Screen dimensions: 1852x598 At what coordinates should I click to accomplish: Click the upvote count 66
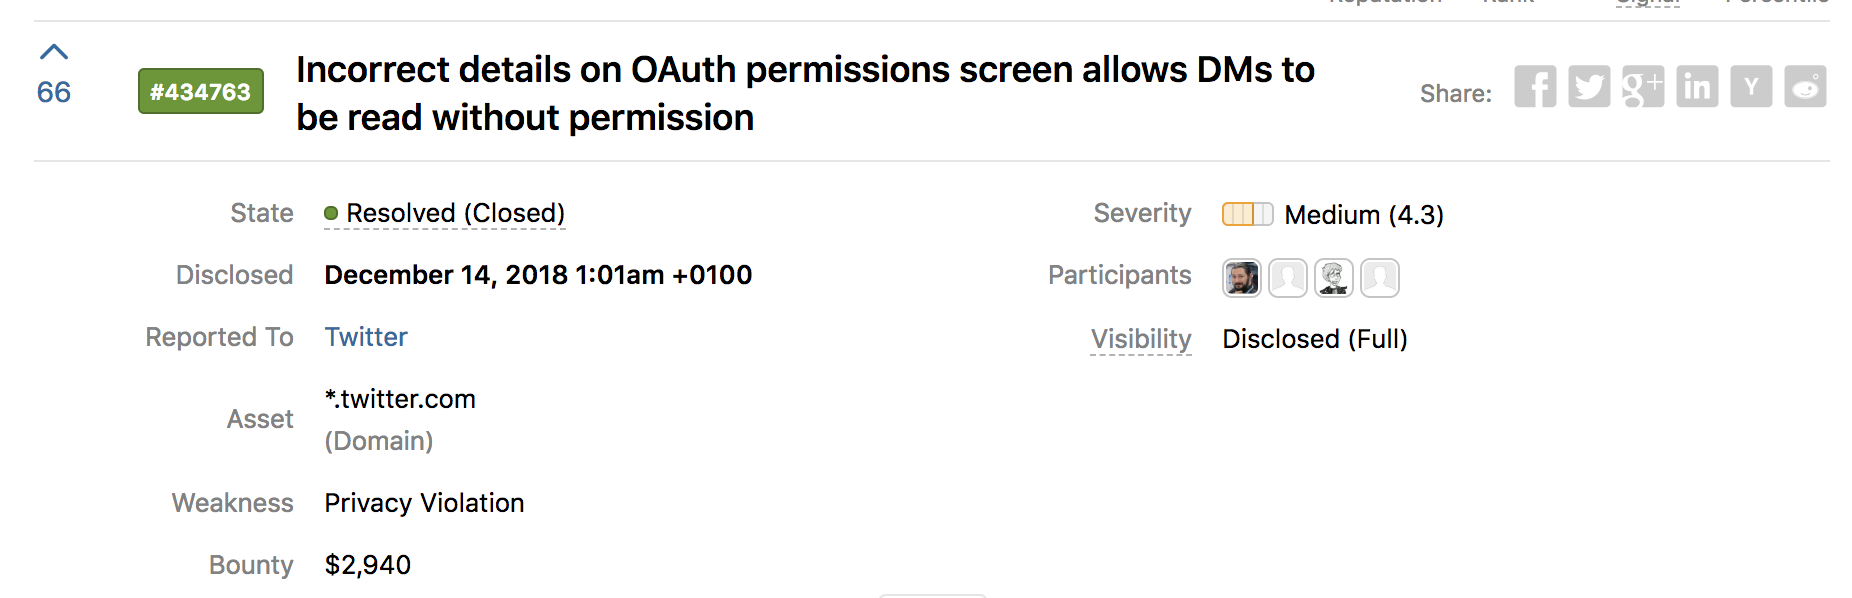click(54, 93)
